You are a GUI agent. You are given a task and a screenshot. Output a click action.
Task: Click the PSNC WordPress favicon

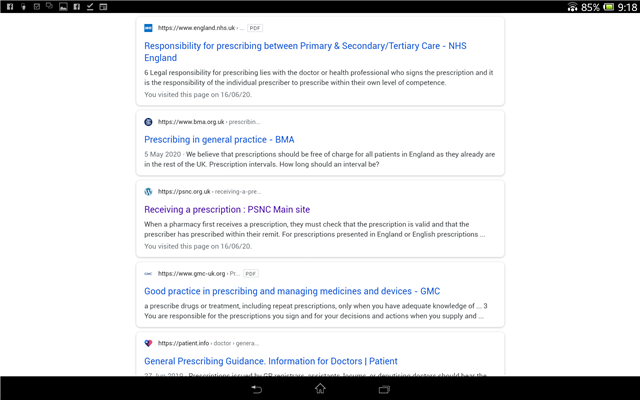coord(148,191)
